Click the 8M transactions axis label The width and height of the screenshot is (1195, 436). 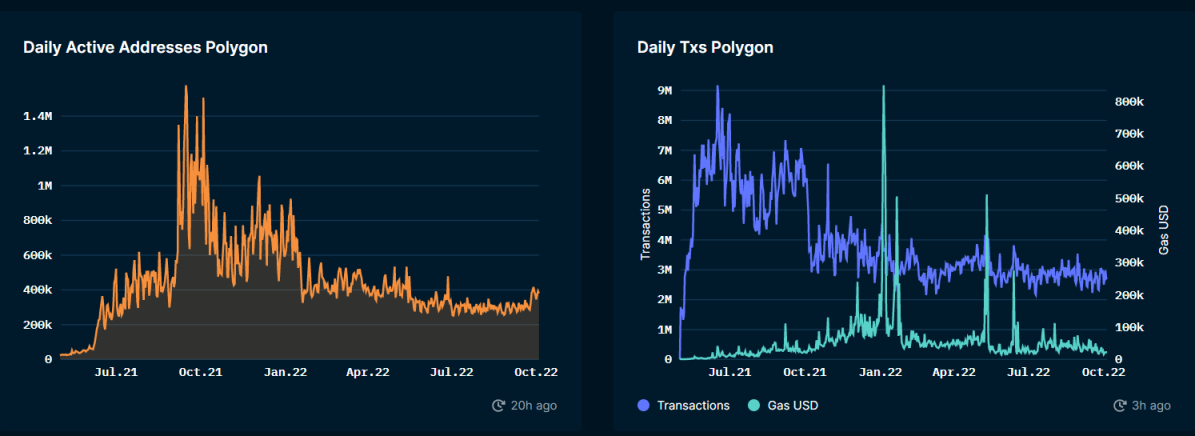(x=664, y=120)
